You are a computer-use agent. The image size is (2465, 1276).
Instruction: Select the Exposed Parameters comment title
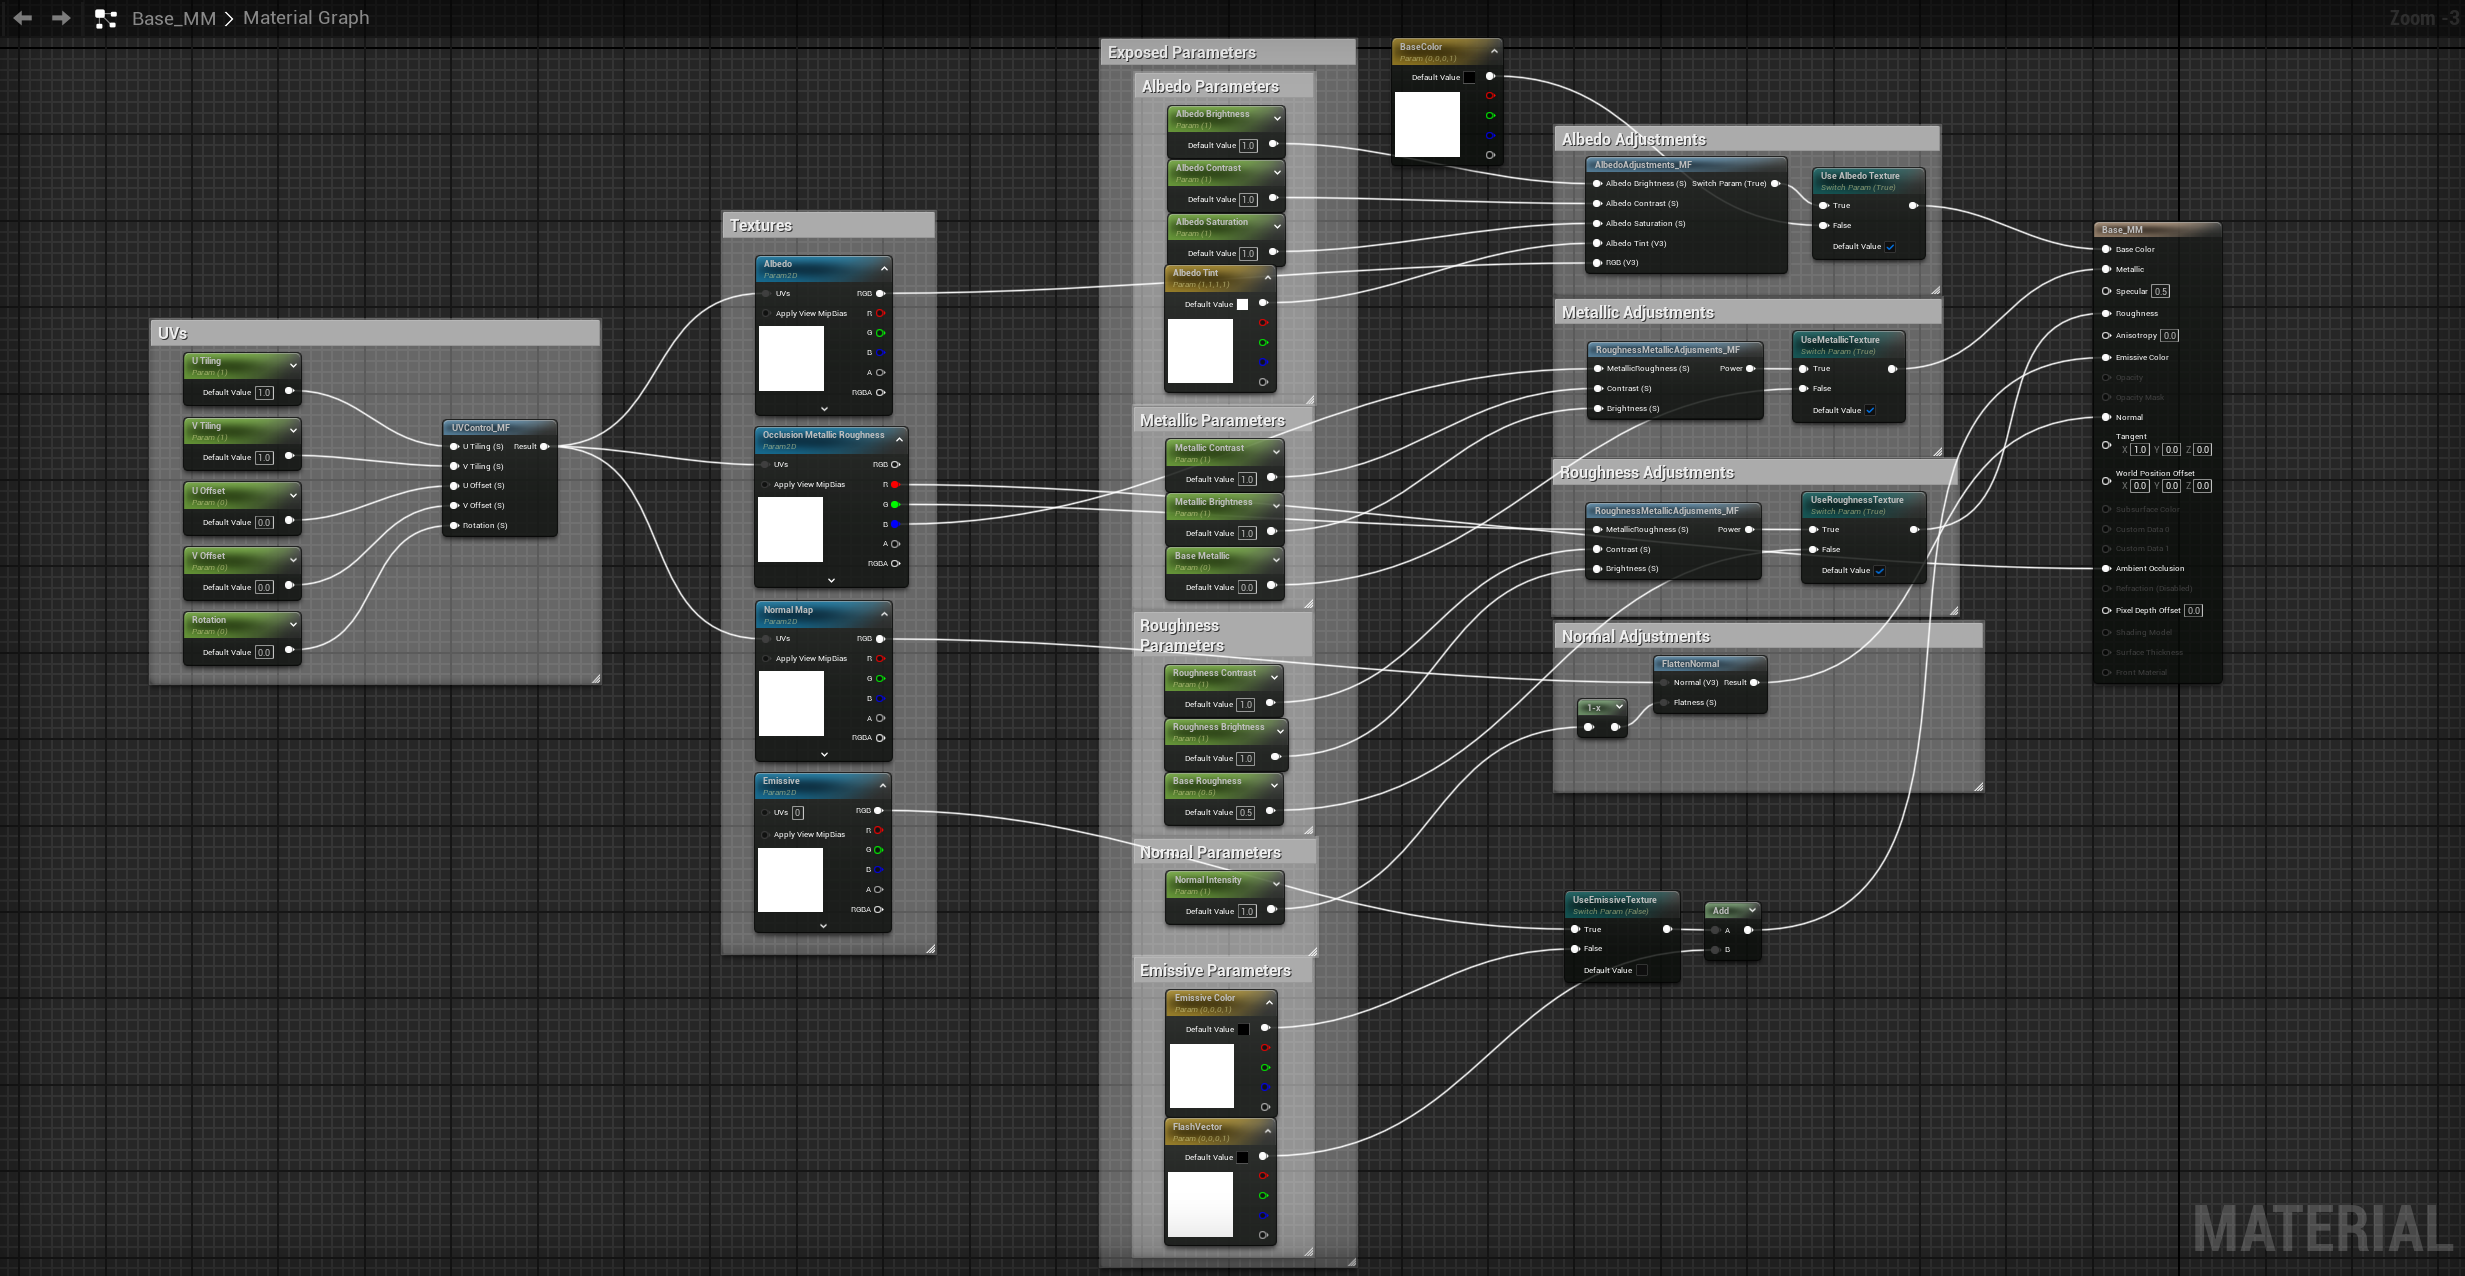(x=1182, y=52)
